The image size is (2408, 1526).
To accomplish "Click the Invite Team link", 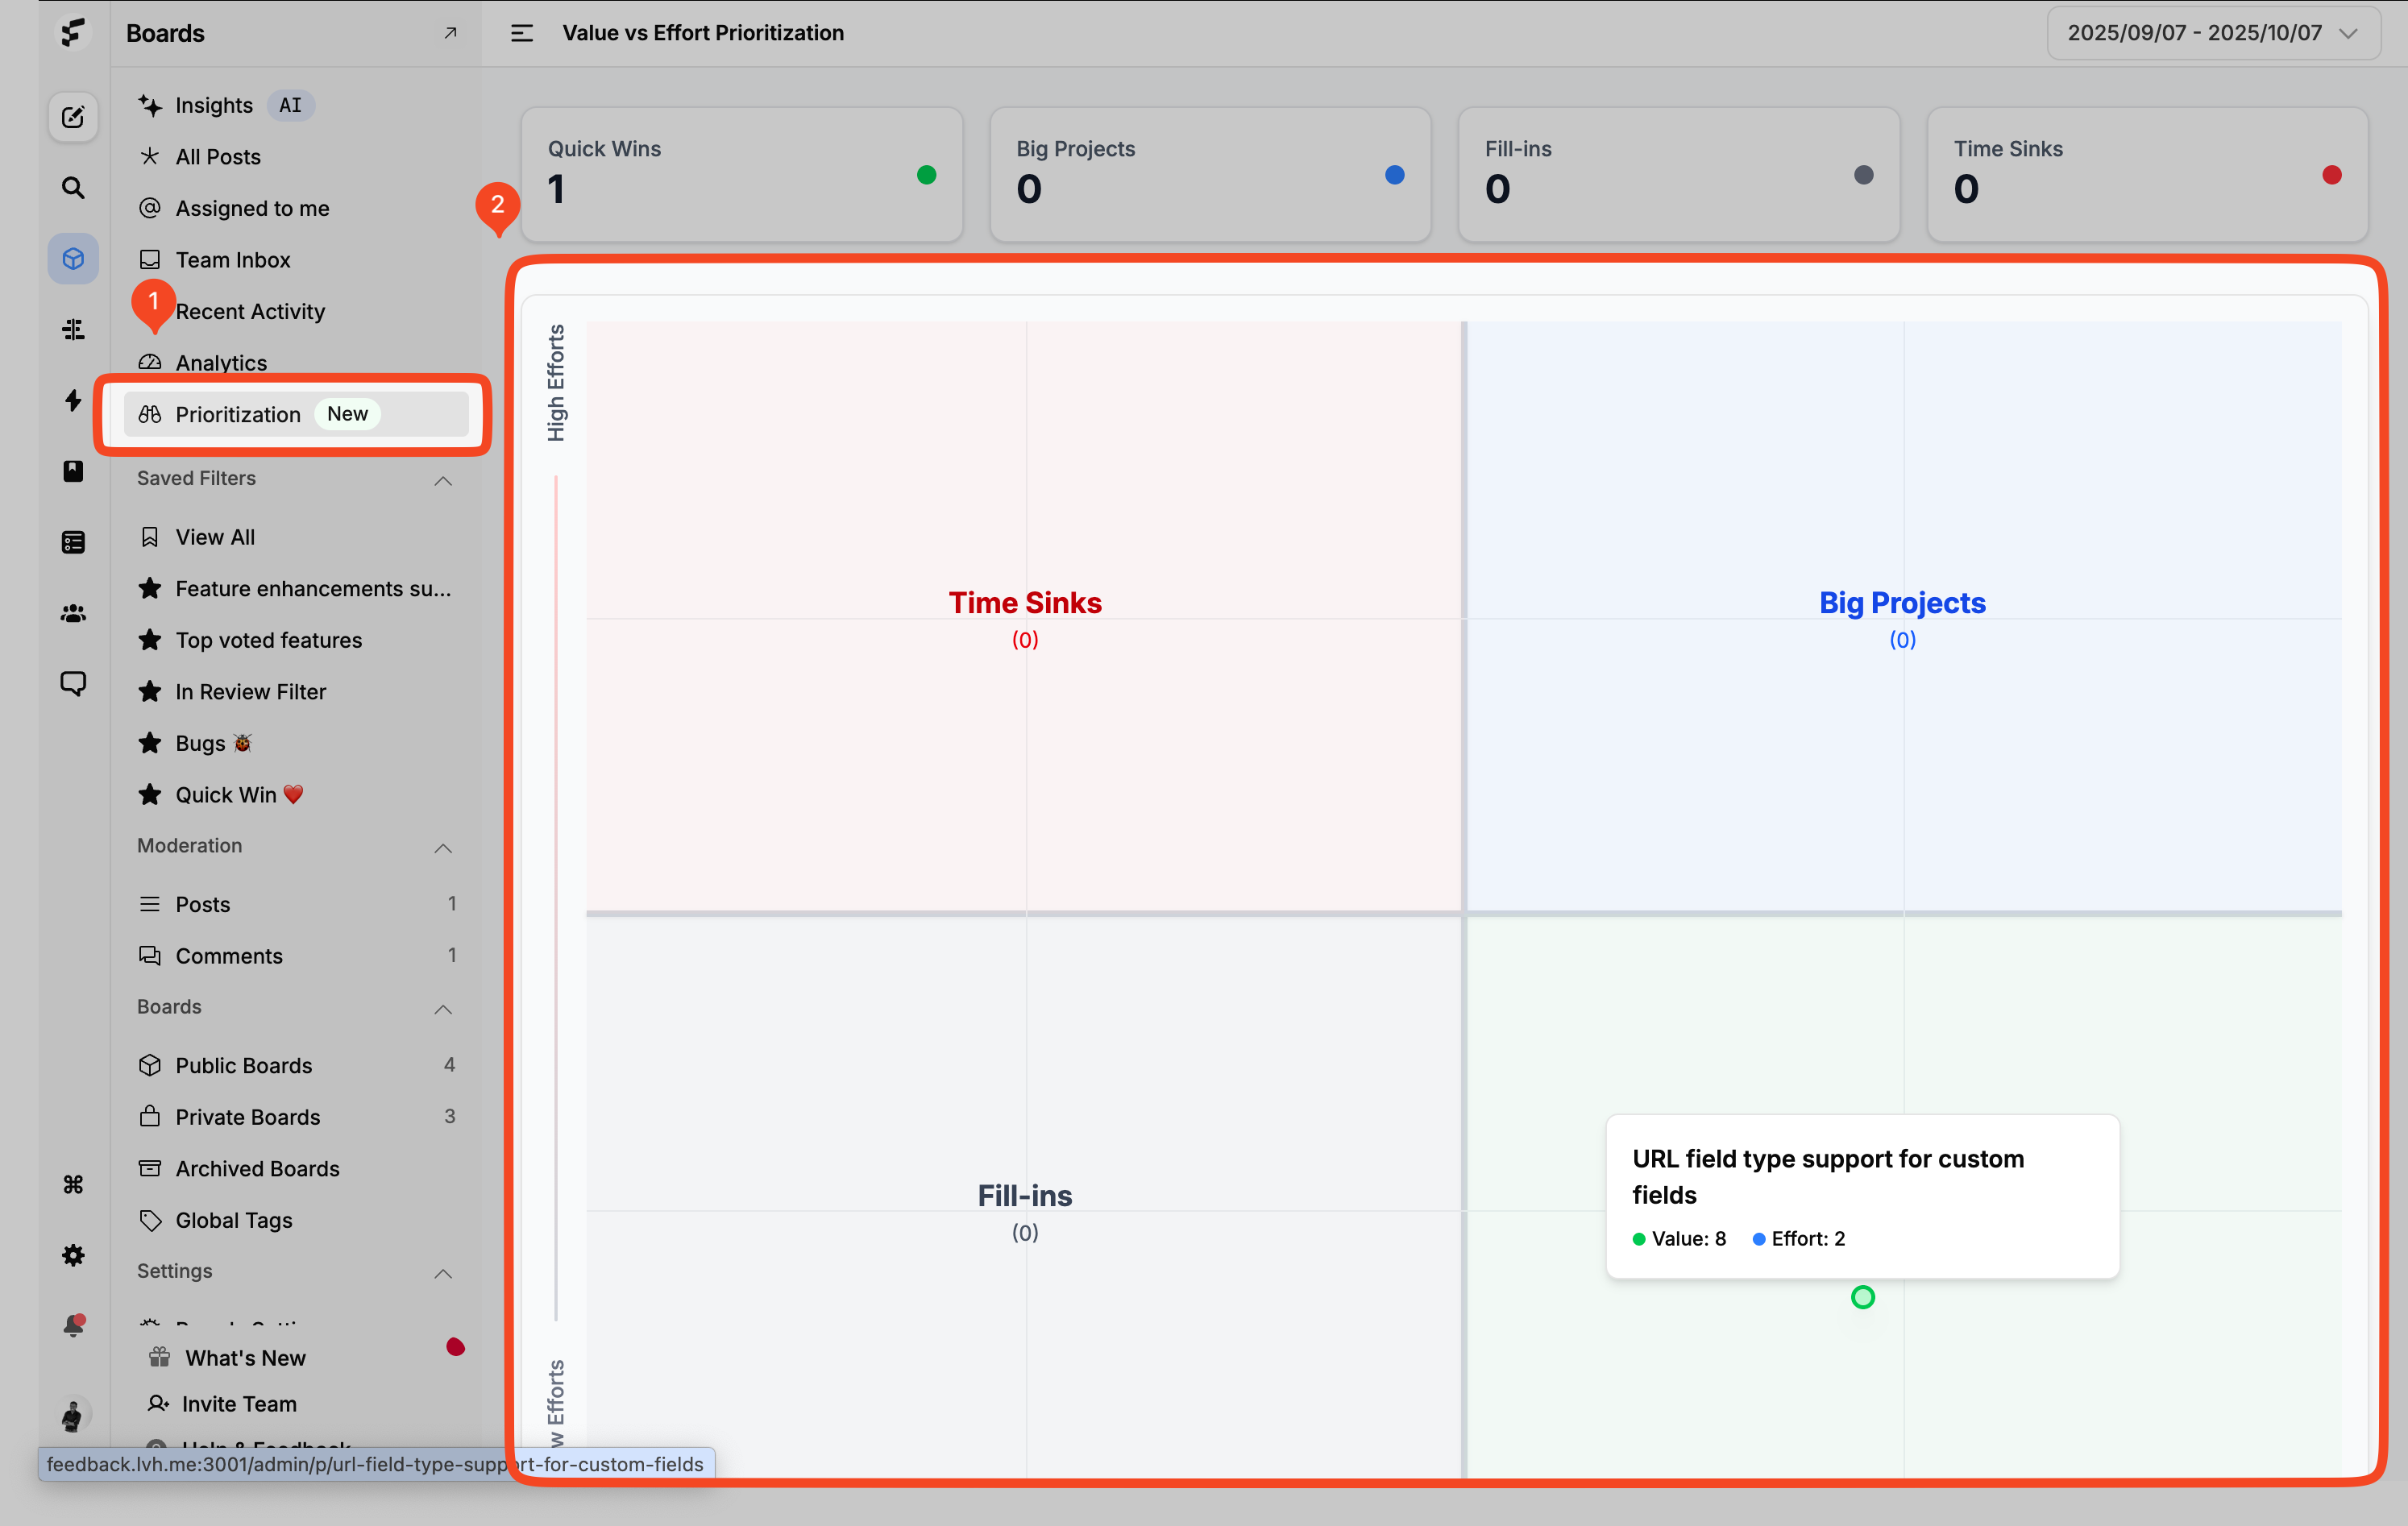I will click(238, 1404).
